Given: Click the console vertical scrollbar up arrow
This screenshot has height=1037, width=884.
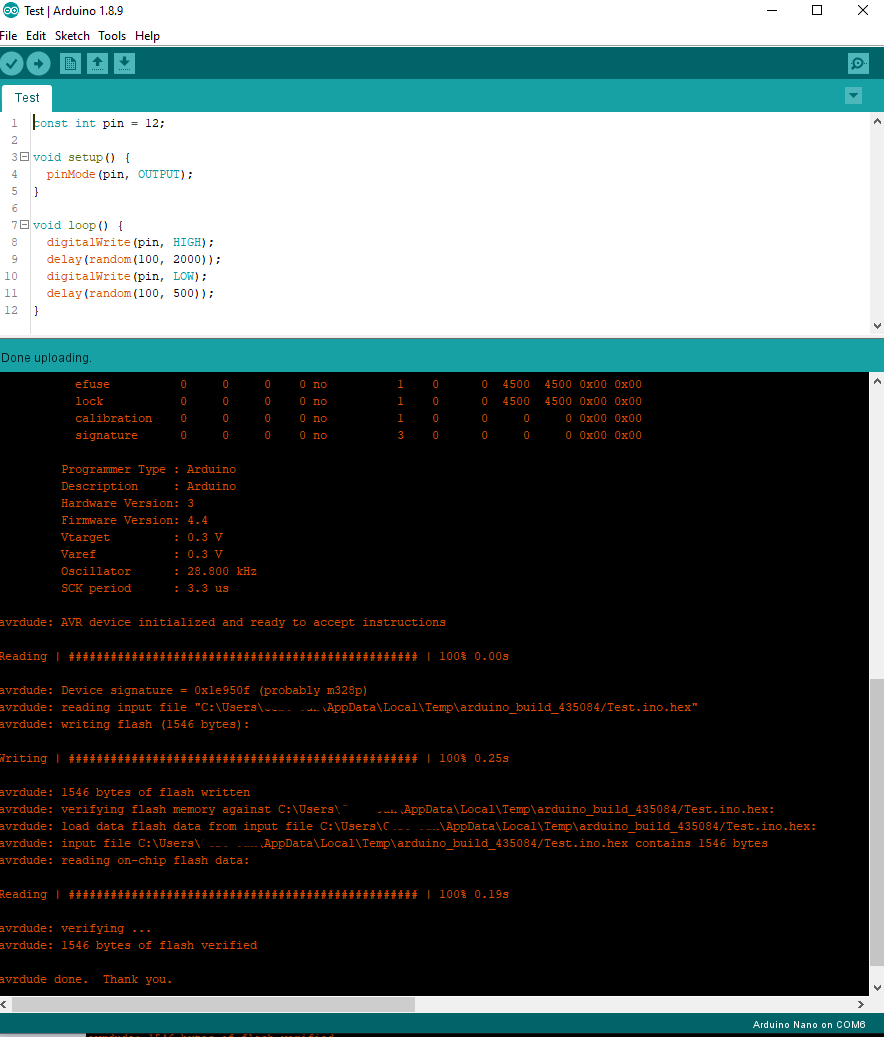Looking at the screenshot, I should [x=877, y=381].
